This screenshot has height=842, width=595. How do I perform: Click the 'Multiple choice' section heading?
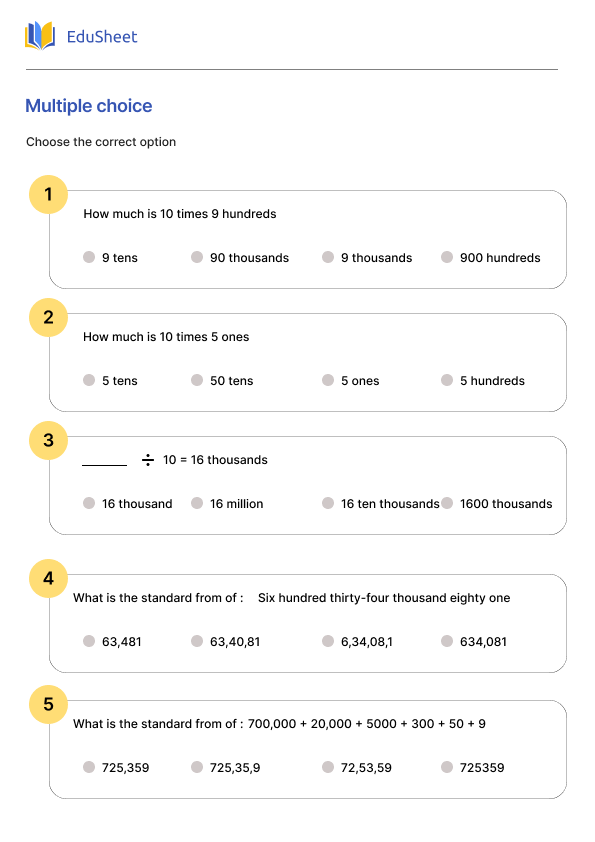89,106
